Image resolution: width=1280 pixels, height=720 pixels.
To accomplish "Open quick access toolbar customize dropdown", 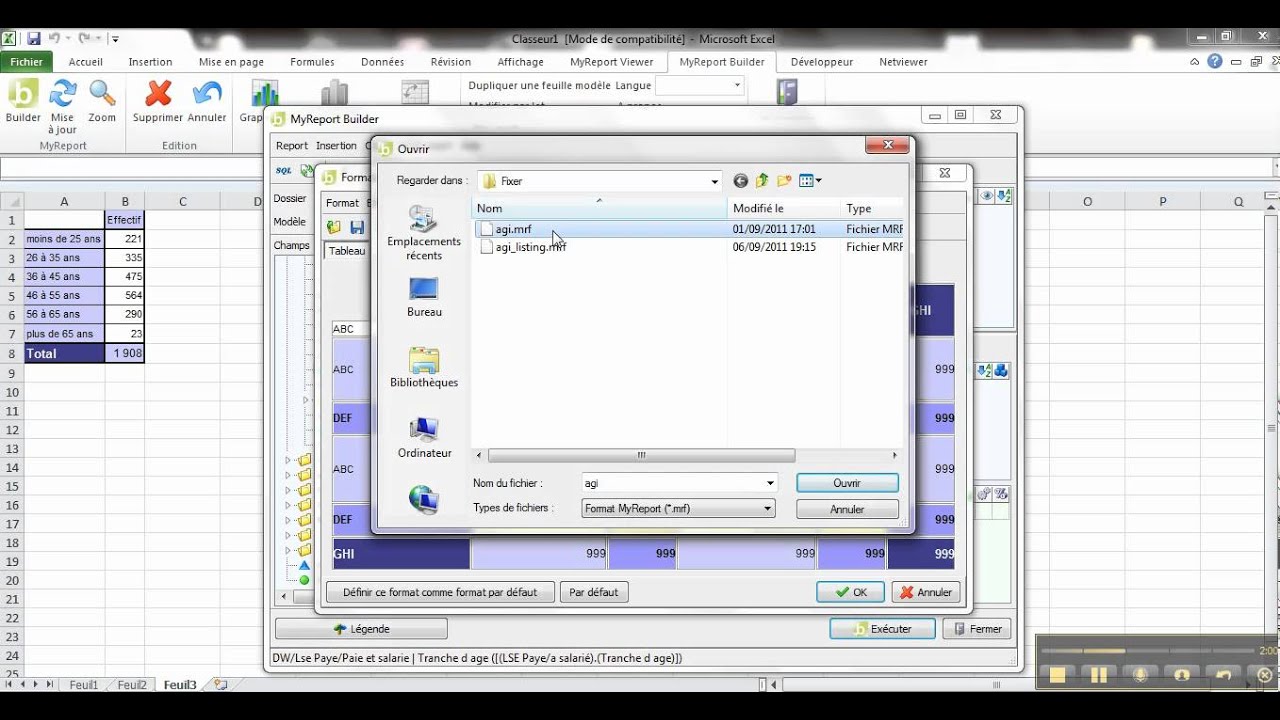I will (116, 39).
